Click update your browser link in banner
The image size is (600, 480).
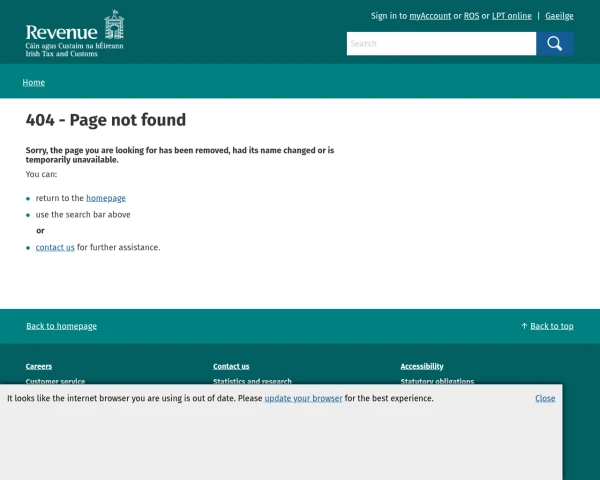click(x=303, y=398)
